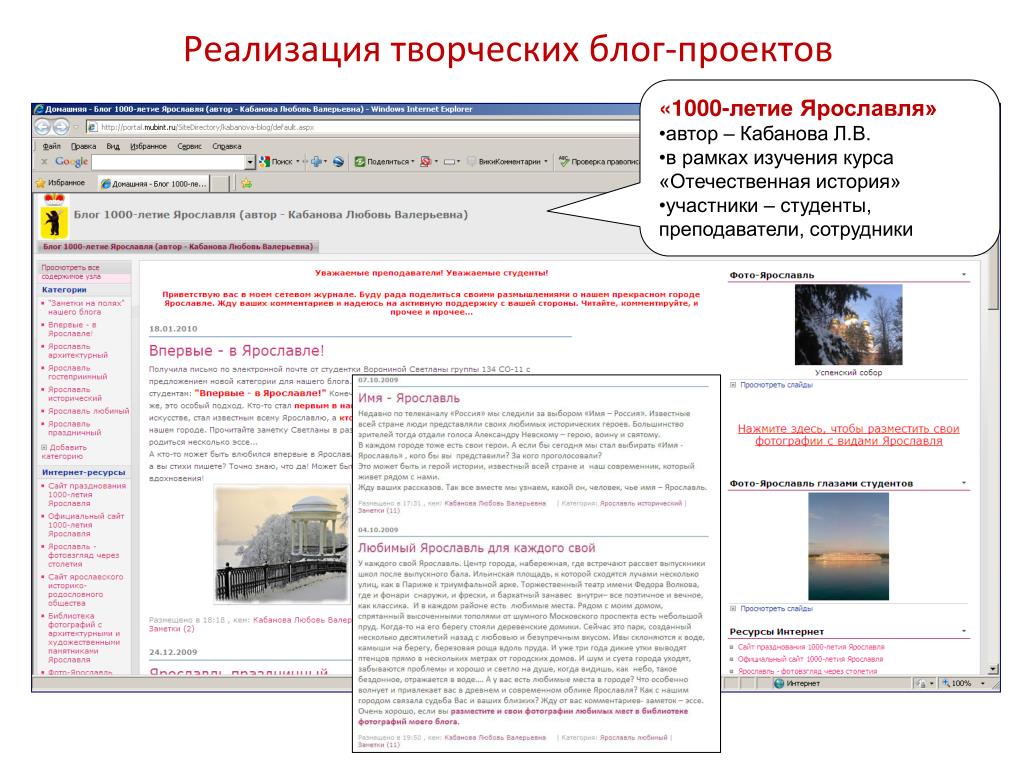
Task: Open the "Заметки на полях" нашего блога category
Action: point(86,308)
